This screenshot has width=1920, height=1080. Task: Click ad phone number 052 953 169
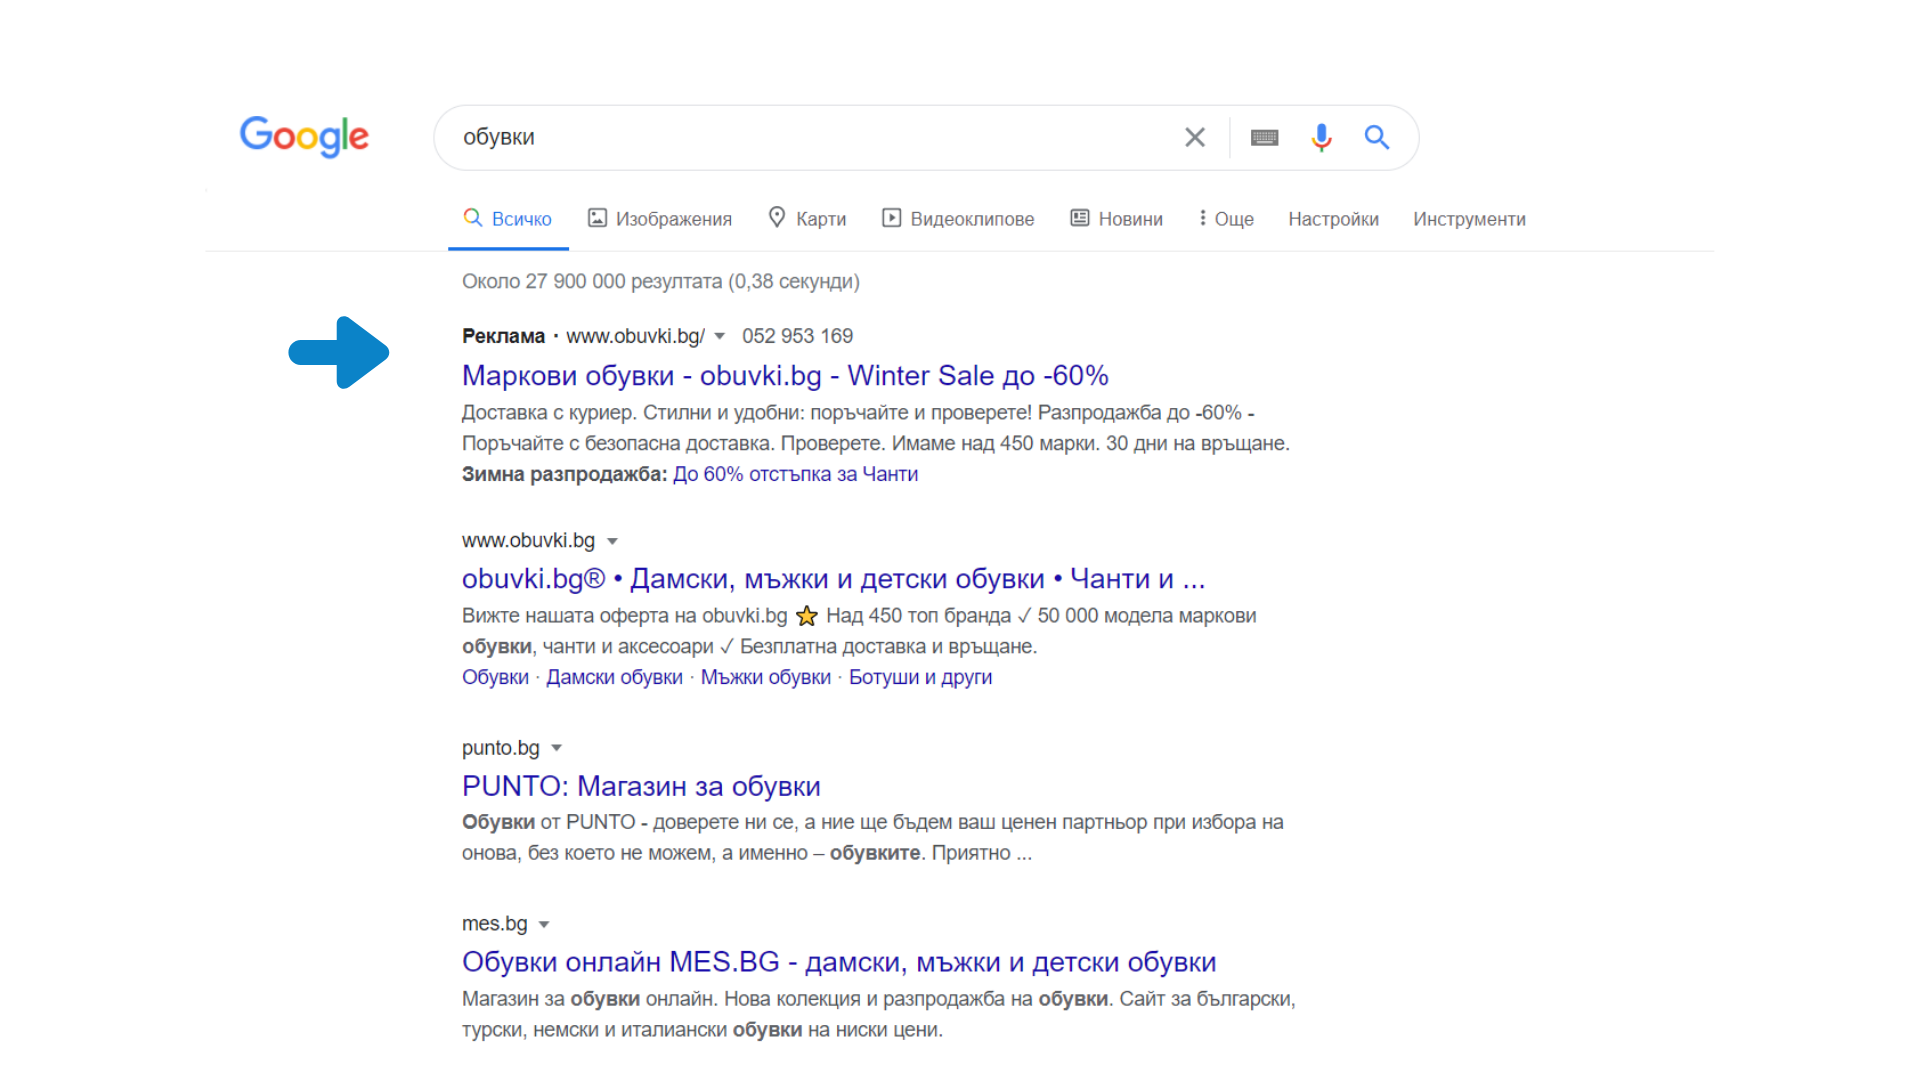pos(797,336)
